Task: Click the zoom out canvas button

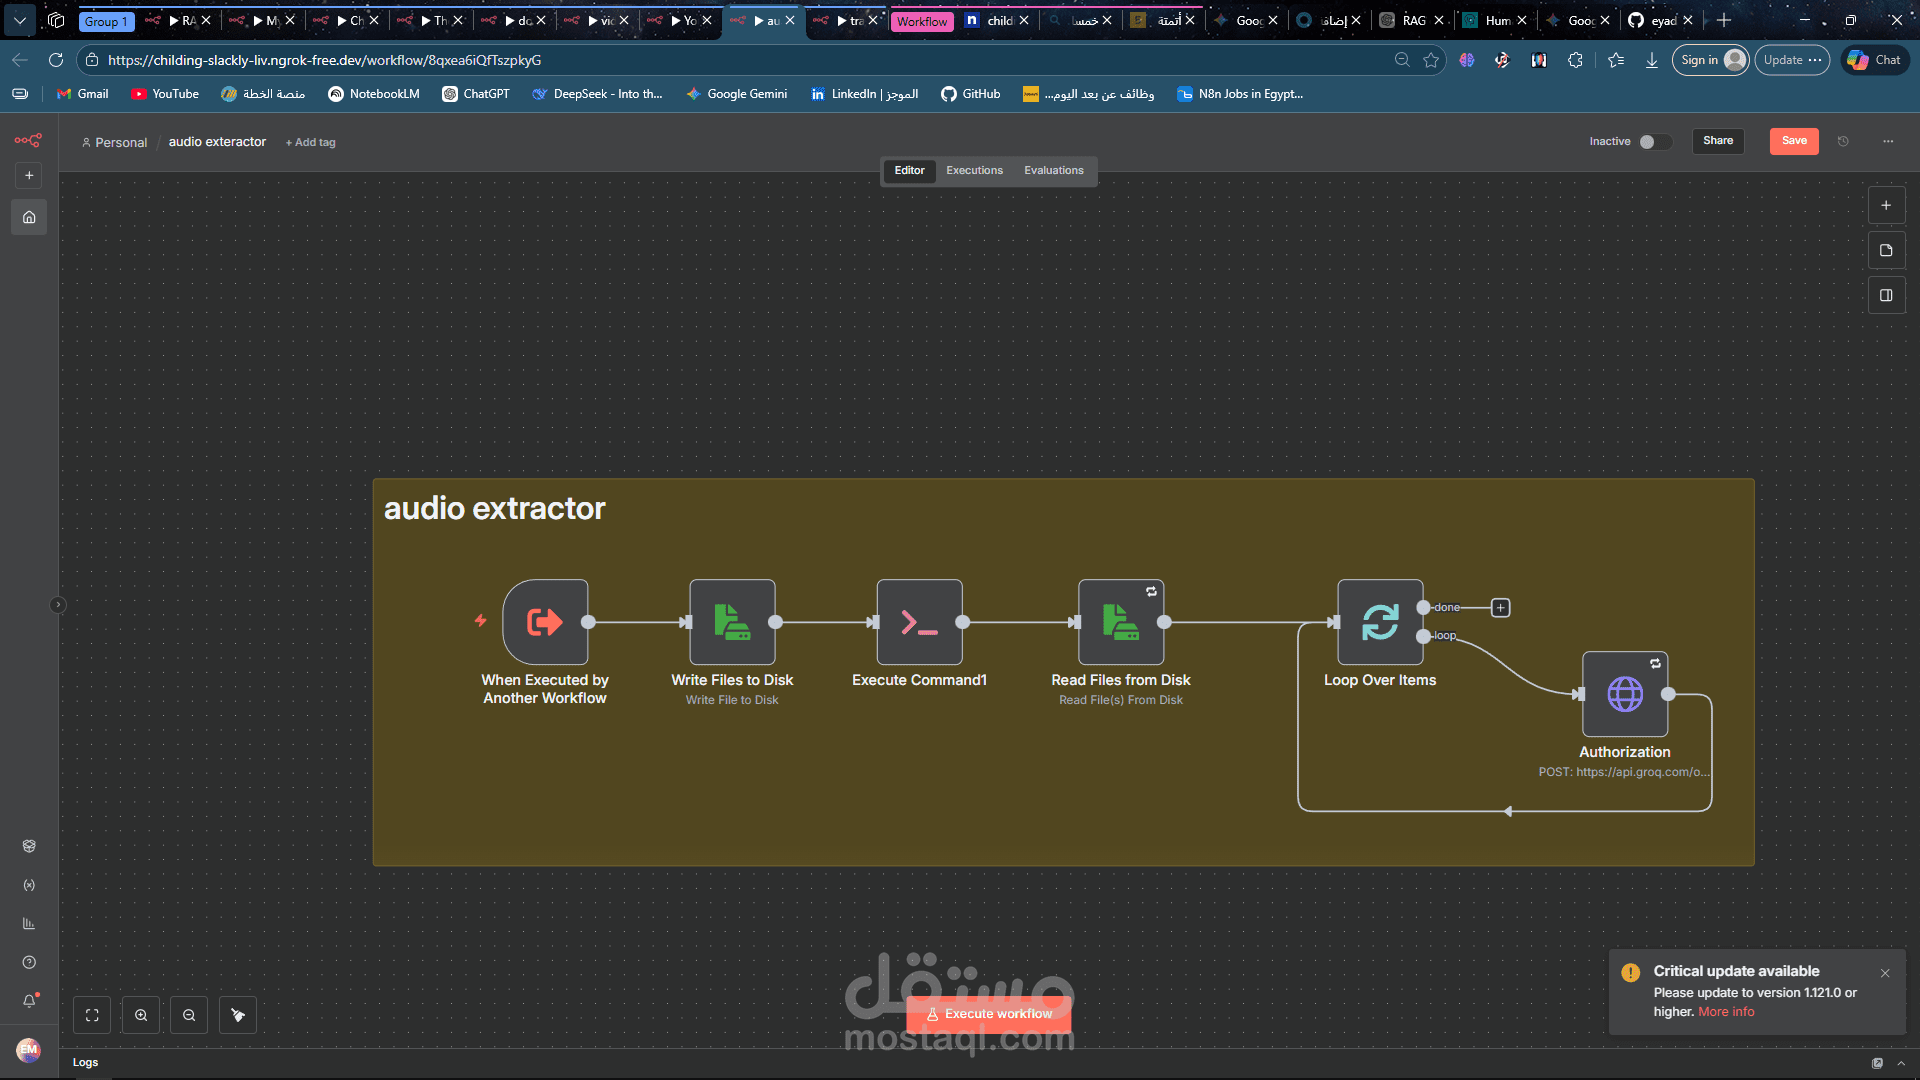Action: (x=189, y=1015)
